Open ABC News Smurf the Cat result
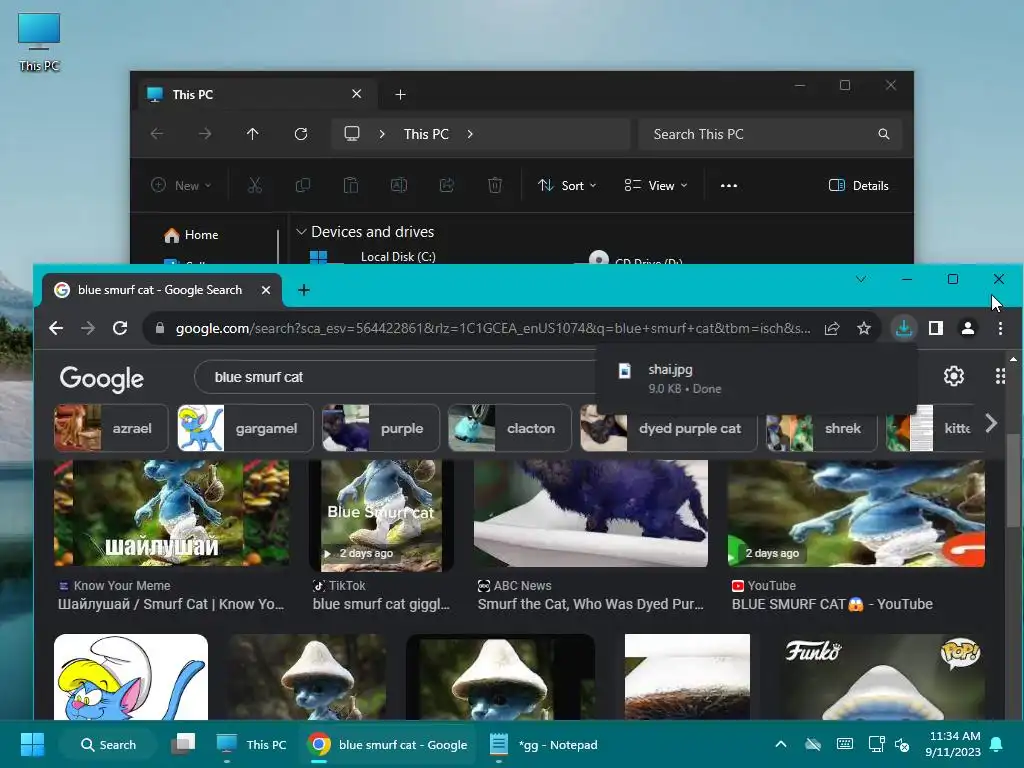This screenshot has height=768, width=1024. click(x=591, y=604)
